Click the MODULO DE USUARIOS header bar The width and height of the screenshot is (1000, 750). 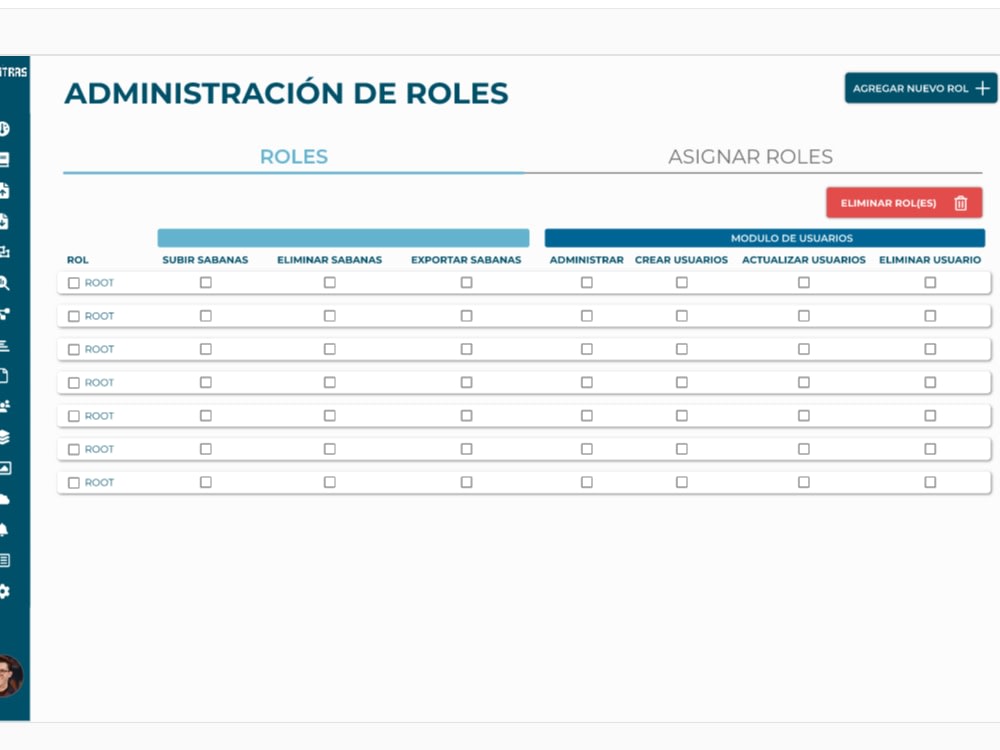pyautogui.click(x=765, y=238)
